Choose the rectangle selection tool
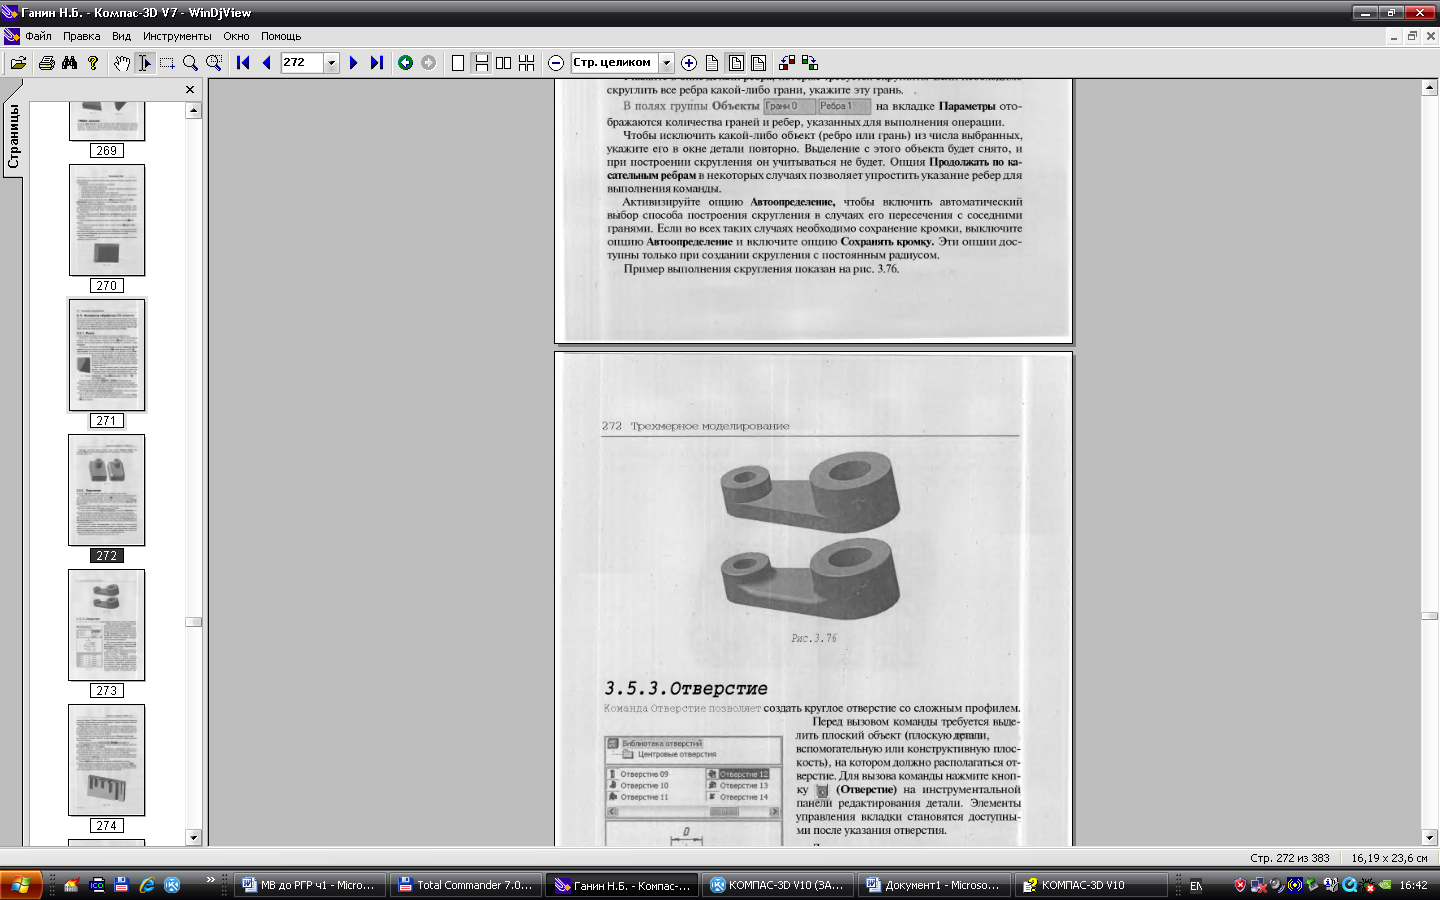1440x900 pixels. [167, 63]
